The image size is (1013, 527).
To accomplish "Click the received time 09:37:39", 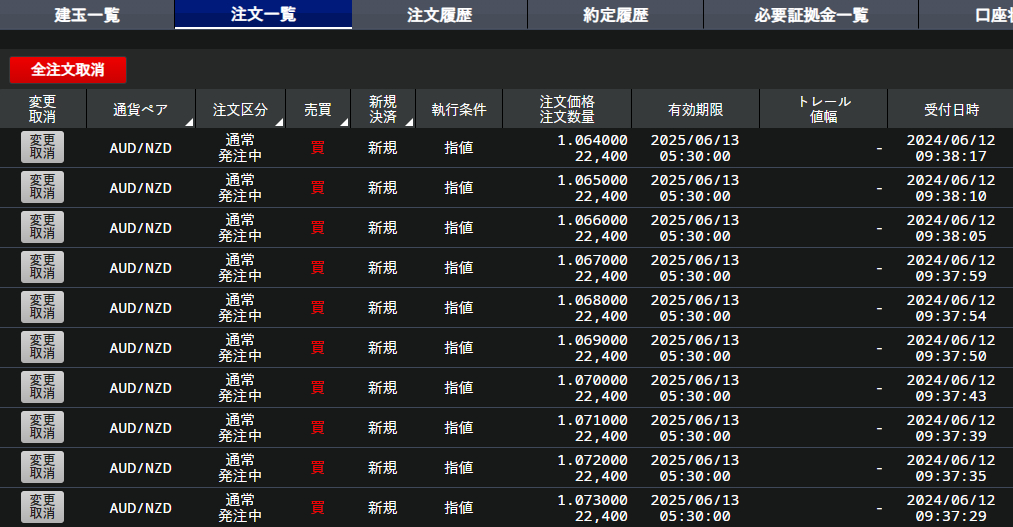I will point(951,437).
